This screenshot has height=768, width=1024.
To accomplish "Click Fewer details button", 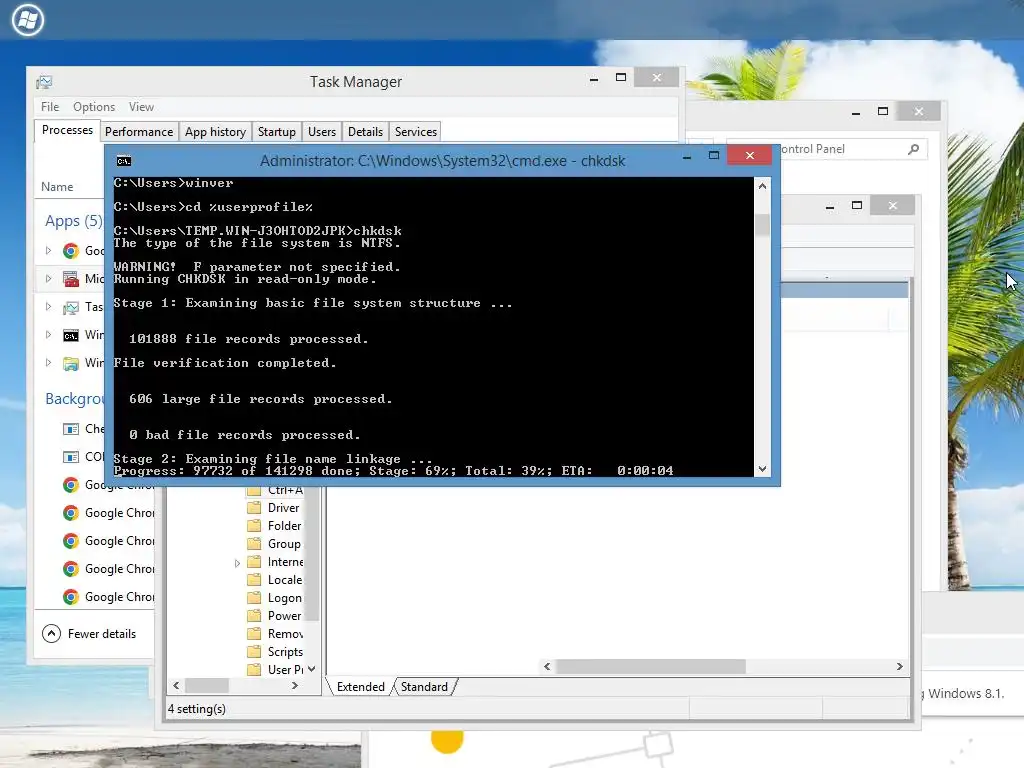I will [x=89, y=633].
